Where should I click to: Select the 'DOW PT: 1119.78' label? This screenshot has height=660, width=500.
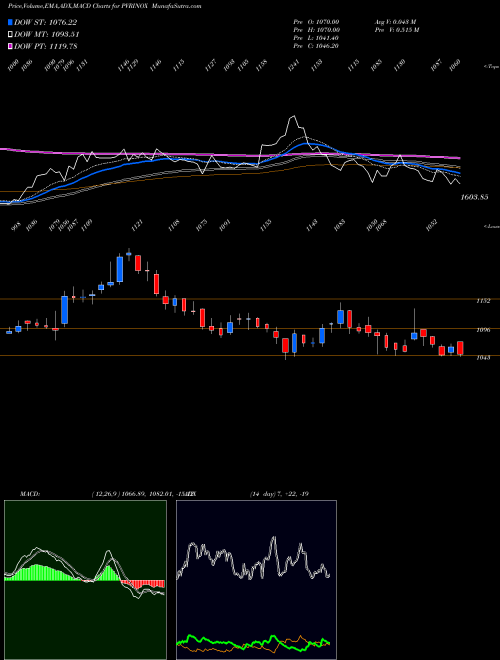45,47
